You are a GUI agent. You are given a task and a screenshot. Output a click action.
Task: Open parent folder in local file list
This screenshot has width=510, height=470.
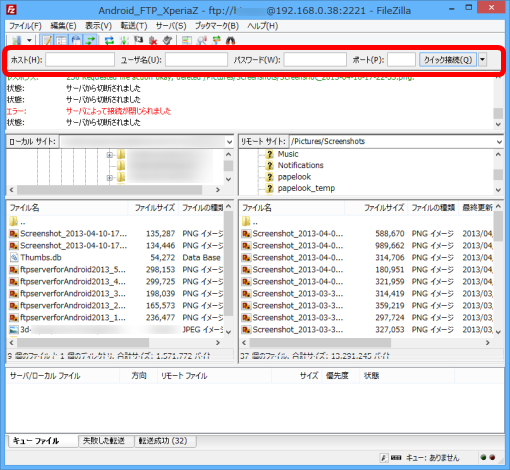[18, 222]
